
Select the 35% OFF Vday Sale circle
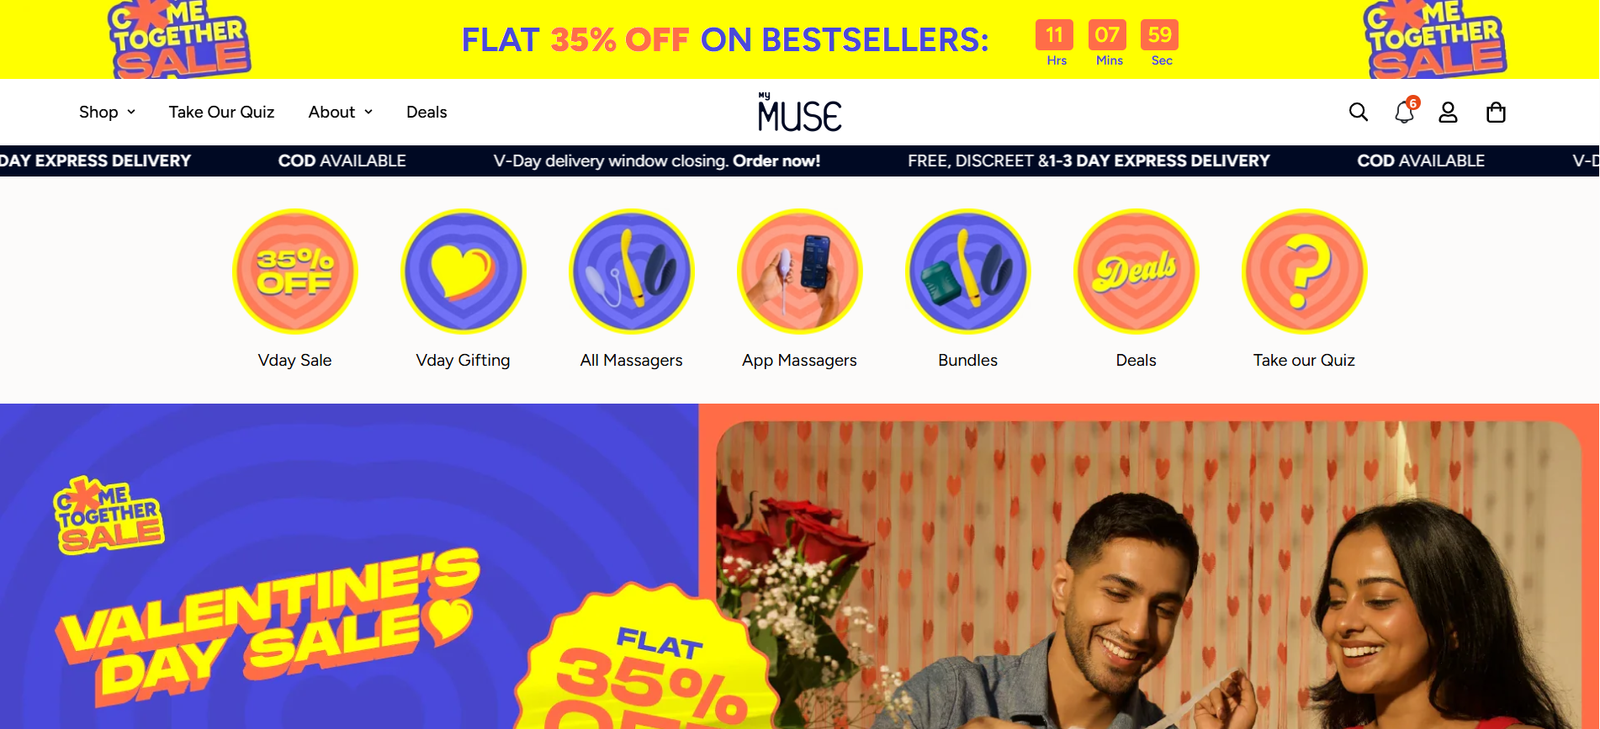(x=295, y=271)
